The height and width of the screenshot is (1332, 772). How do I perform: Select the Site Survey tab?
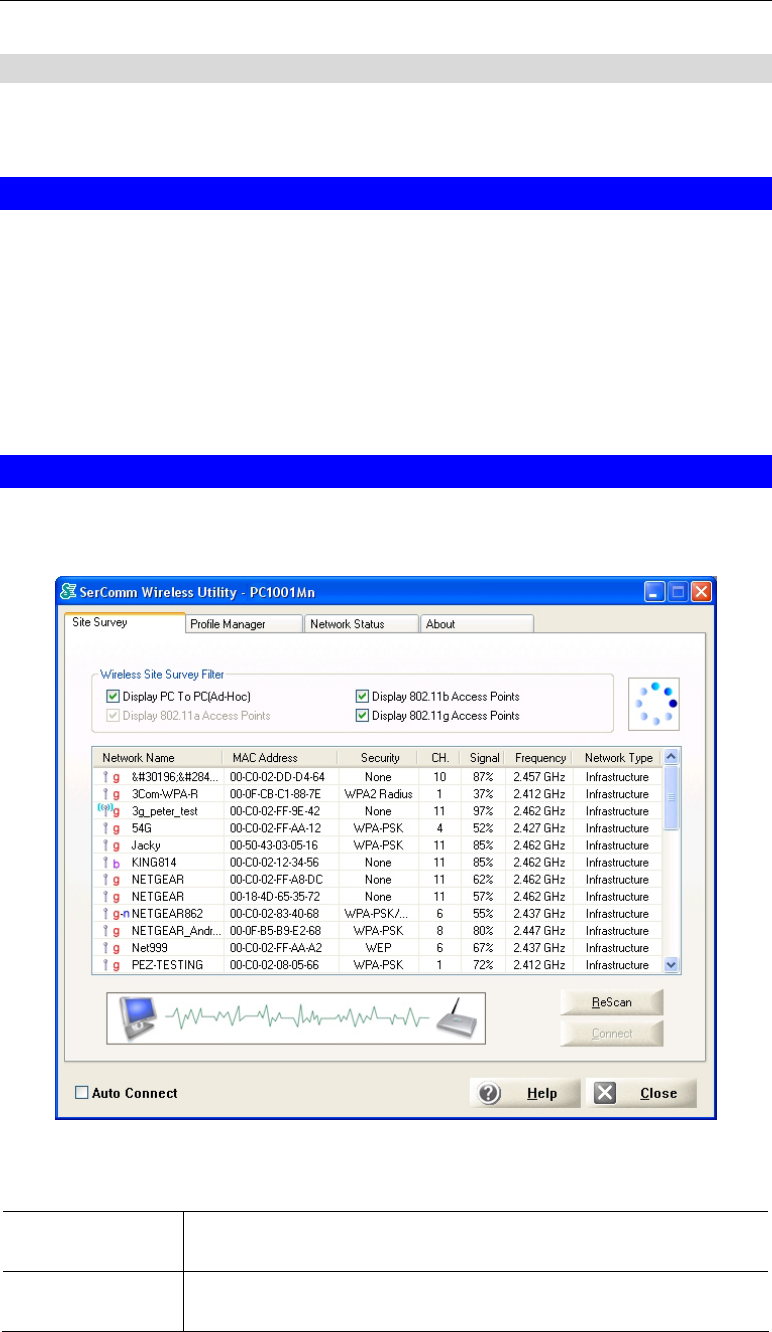124,622
